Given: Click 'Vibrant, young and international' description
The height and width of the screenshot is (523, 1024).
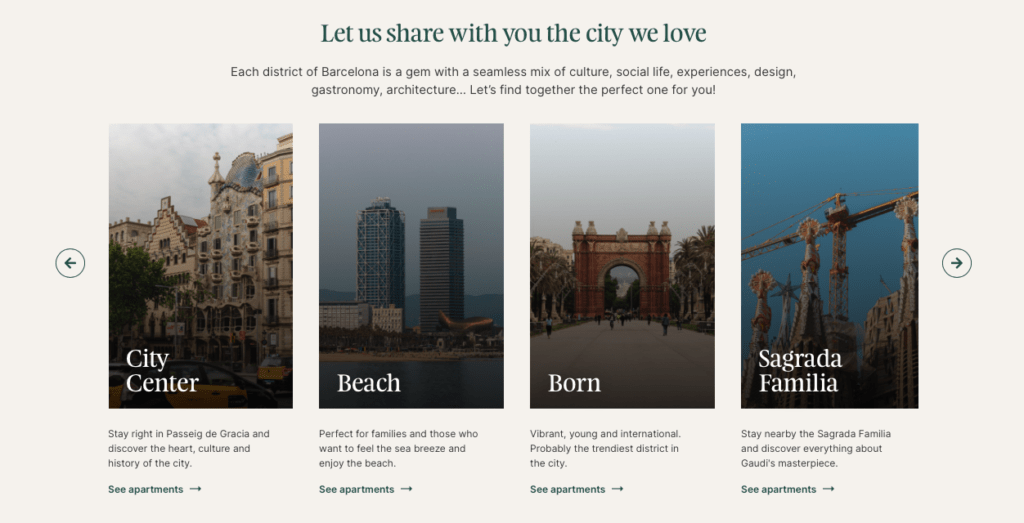Looking at the screenshot, I should coord(605,449).
